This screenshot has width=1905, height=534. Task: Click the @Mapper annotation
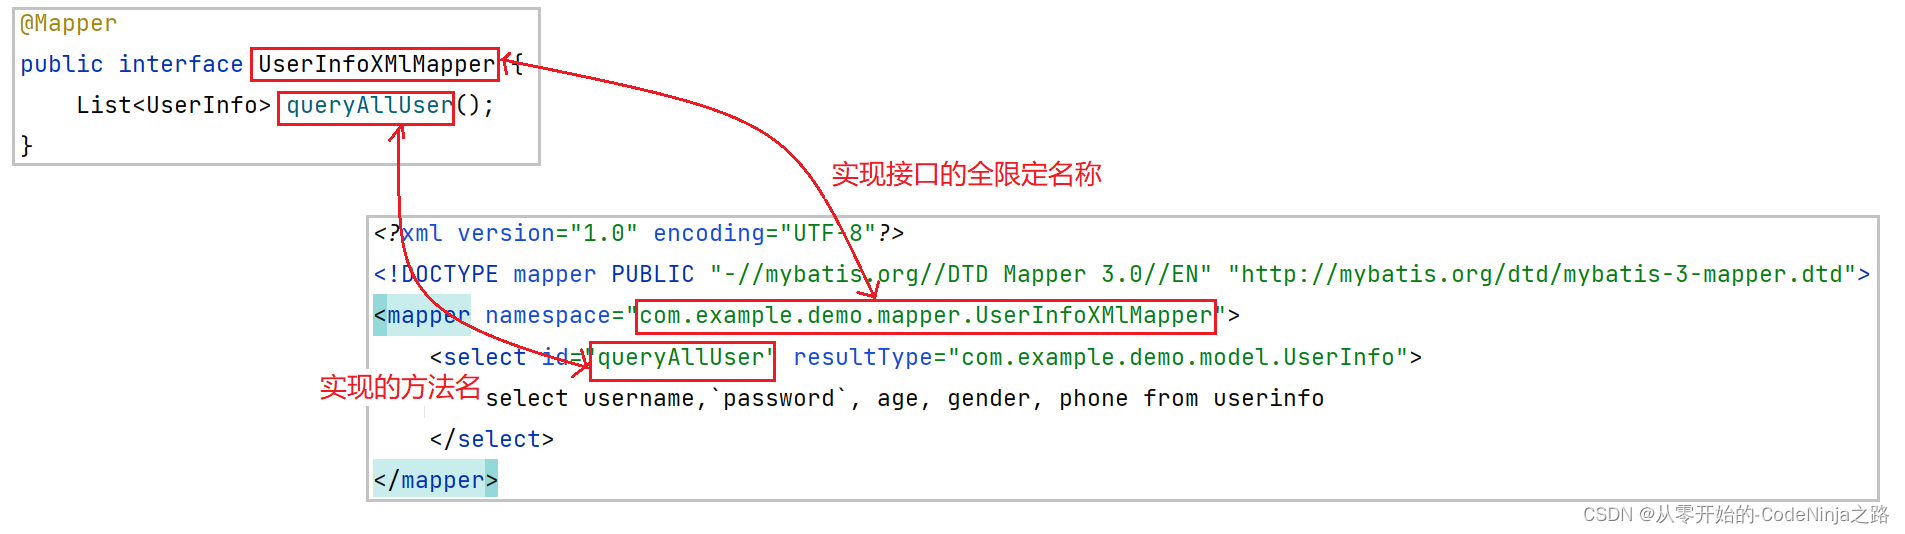68,23
